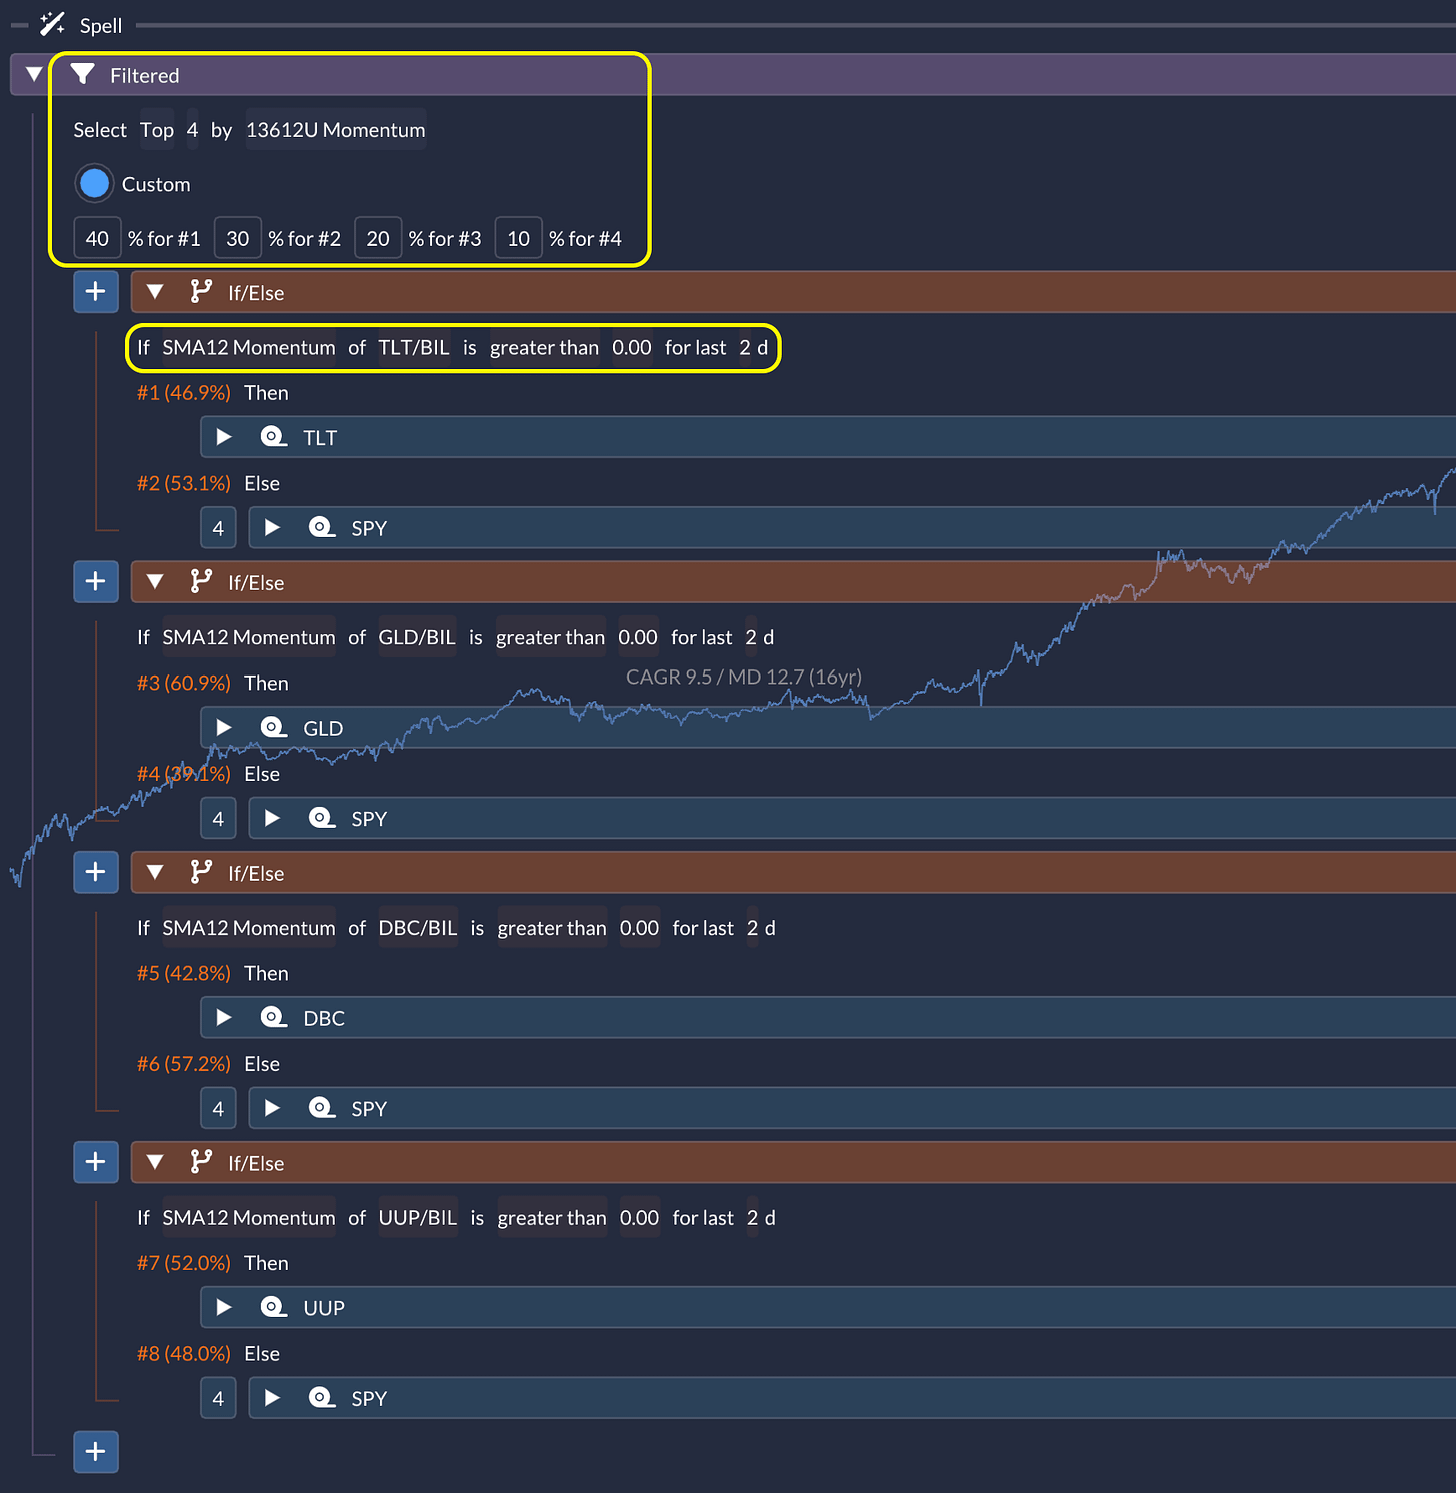Click plus button beside DBC/BIL If/Else block
The image size is (1456, 1493).
coord(96,872)
